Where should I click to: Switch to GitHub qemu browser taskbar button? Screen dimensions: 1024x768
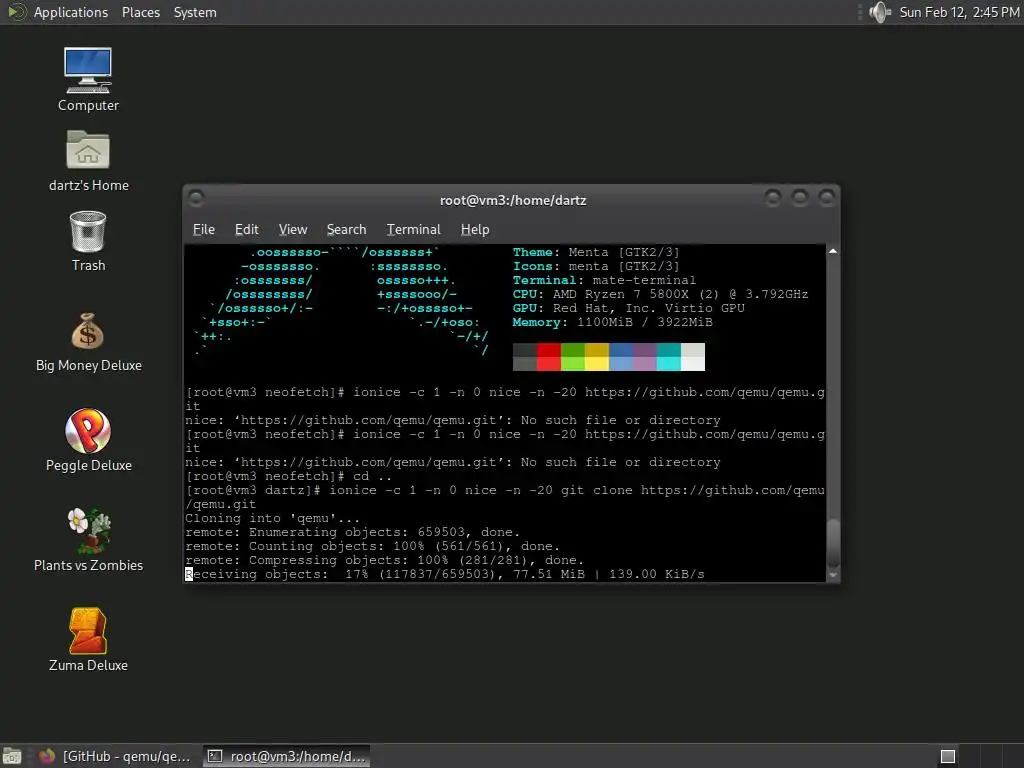point(116,756)
